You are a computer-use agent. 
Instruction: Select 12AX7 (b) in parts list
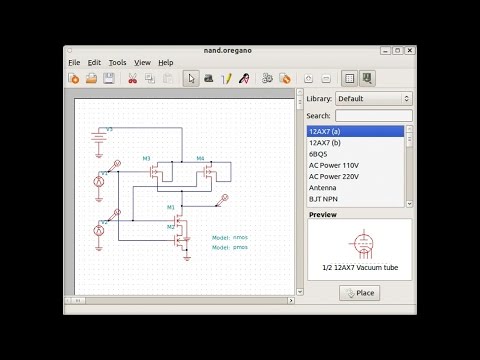click(x=355, y=143)
